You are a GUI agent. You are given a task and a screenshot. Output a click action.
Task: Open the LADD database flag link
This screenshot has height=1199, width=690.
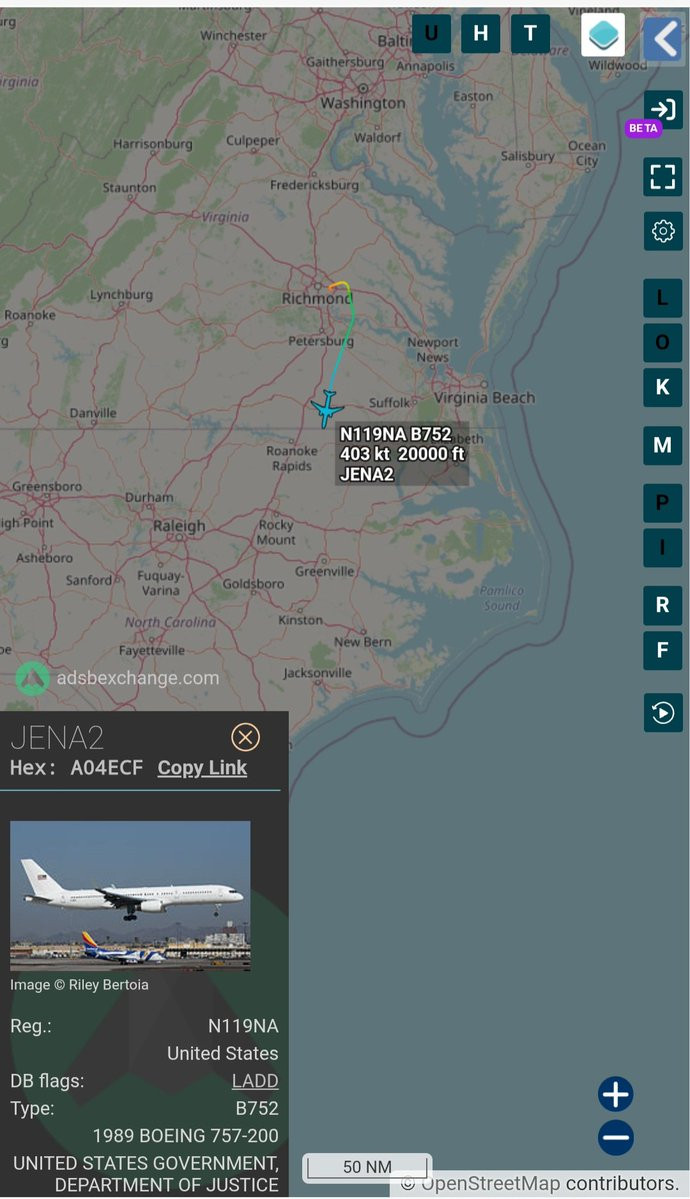[x=255, y=1080]
